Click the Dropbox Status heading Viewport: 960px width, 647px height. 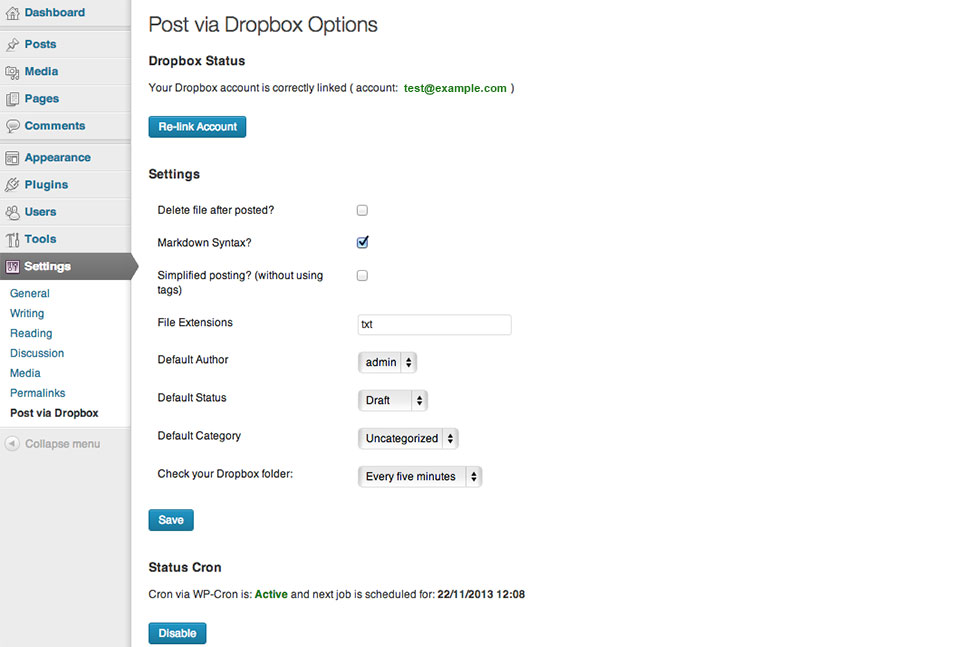click(x=197, y=61)
